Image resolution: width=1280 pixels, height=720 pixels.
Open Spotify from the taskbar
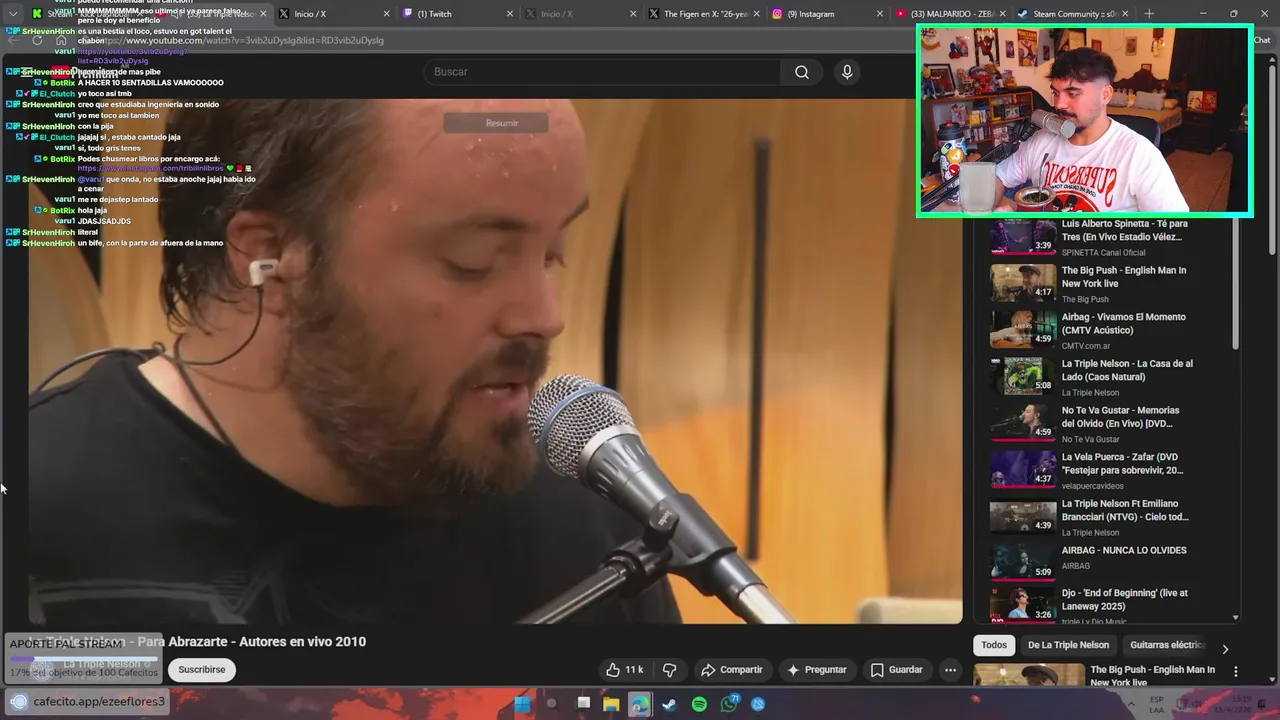(699, 704)
